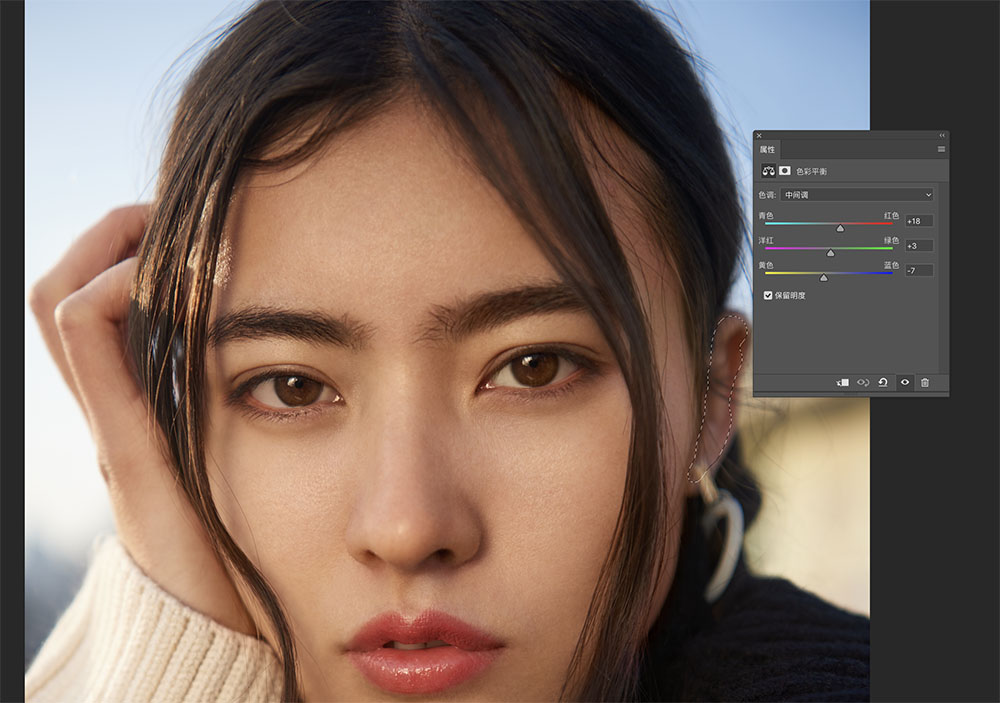The height and width of the screenshot is (703, 1000).
Task: Click the cyan-red slider handle
Action: pyautogui.click(x=840, y=228)
